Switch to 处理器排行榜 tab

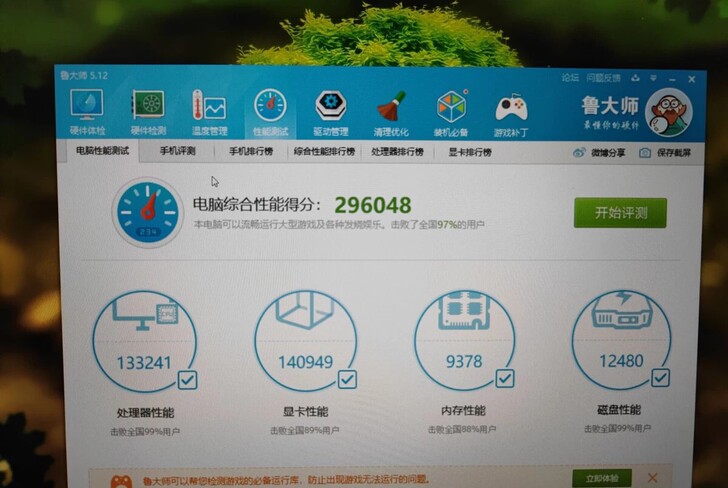[397, 152]
